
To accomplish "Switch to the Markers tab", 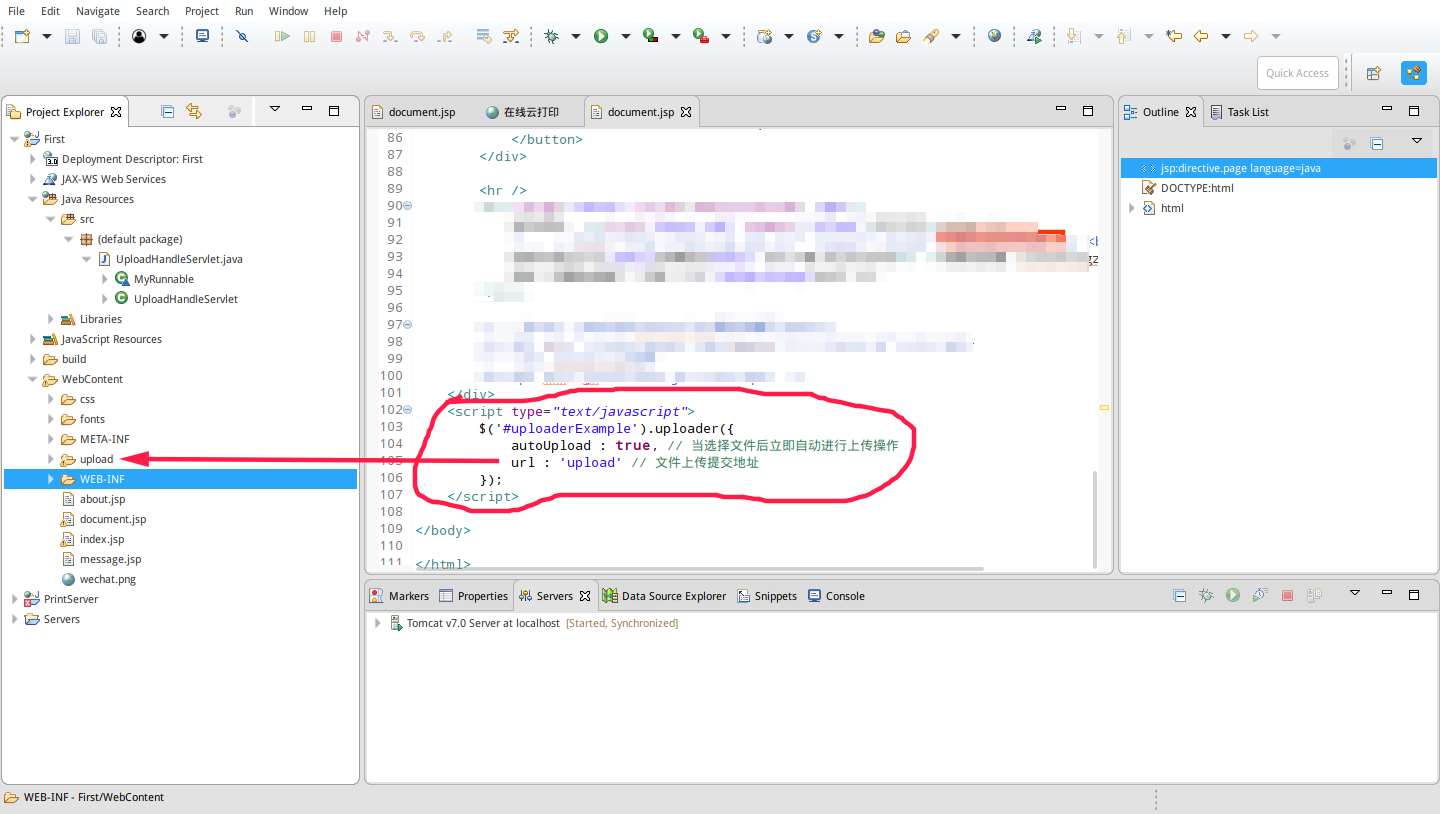I will point(399,596).
